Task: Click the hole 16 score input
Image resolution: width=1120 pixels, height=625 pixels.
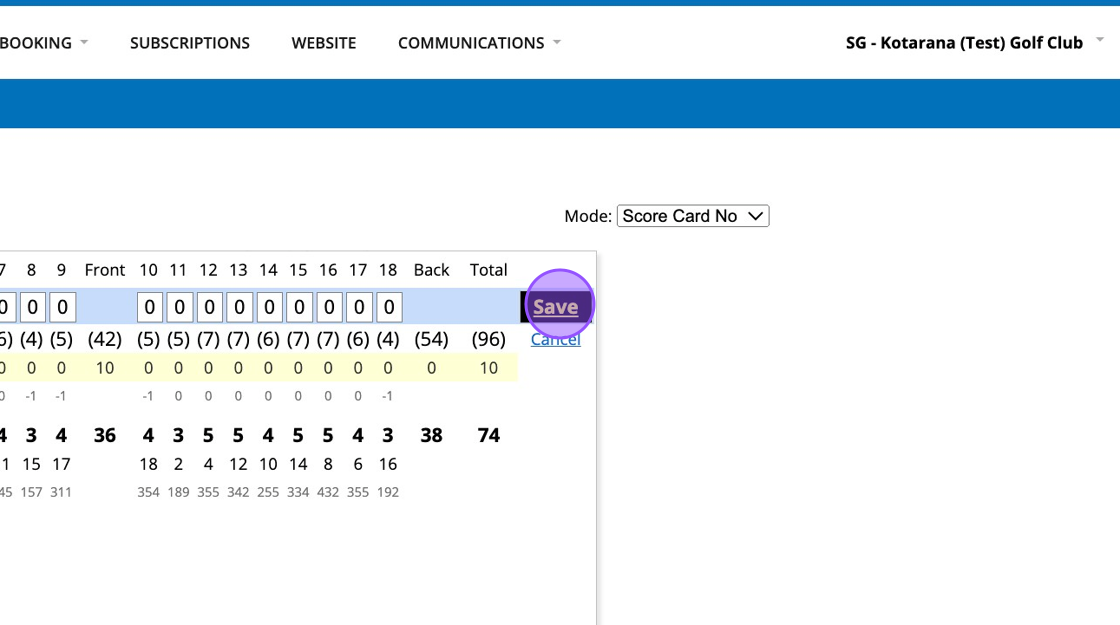Action: 329,307
